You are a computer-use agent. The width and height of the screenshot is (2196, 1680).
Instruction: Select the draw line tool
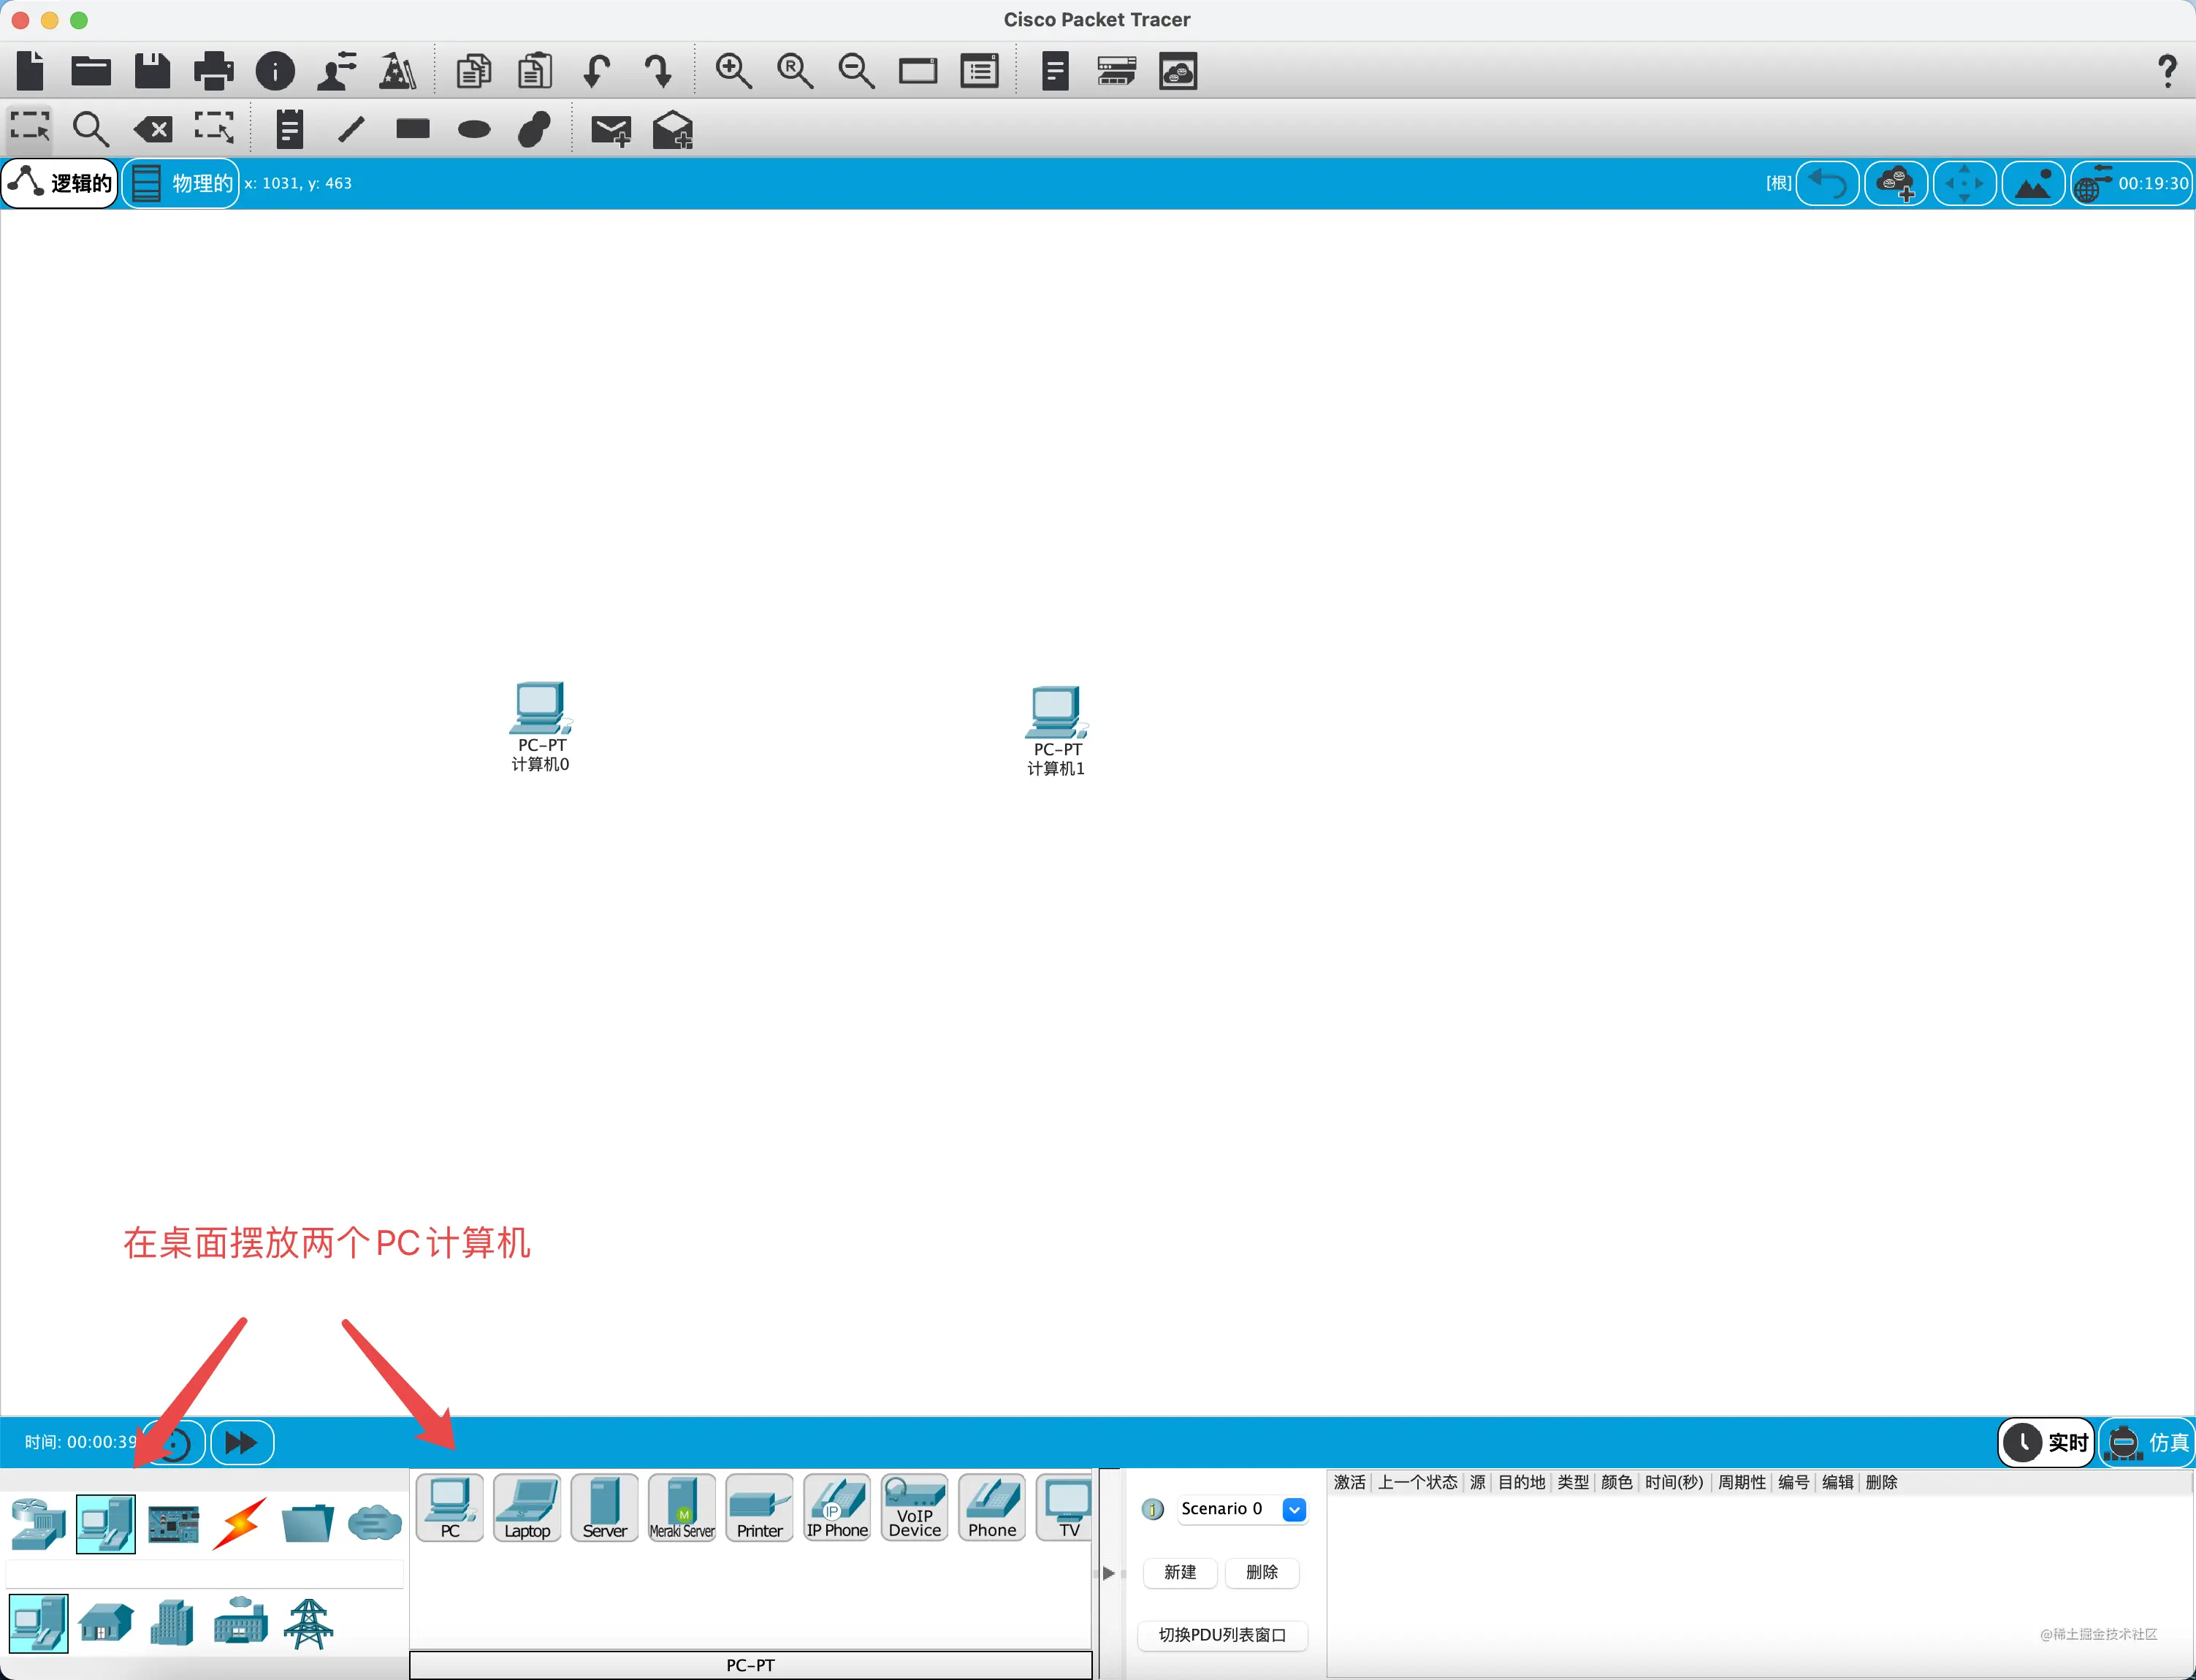351,129
